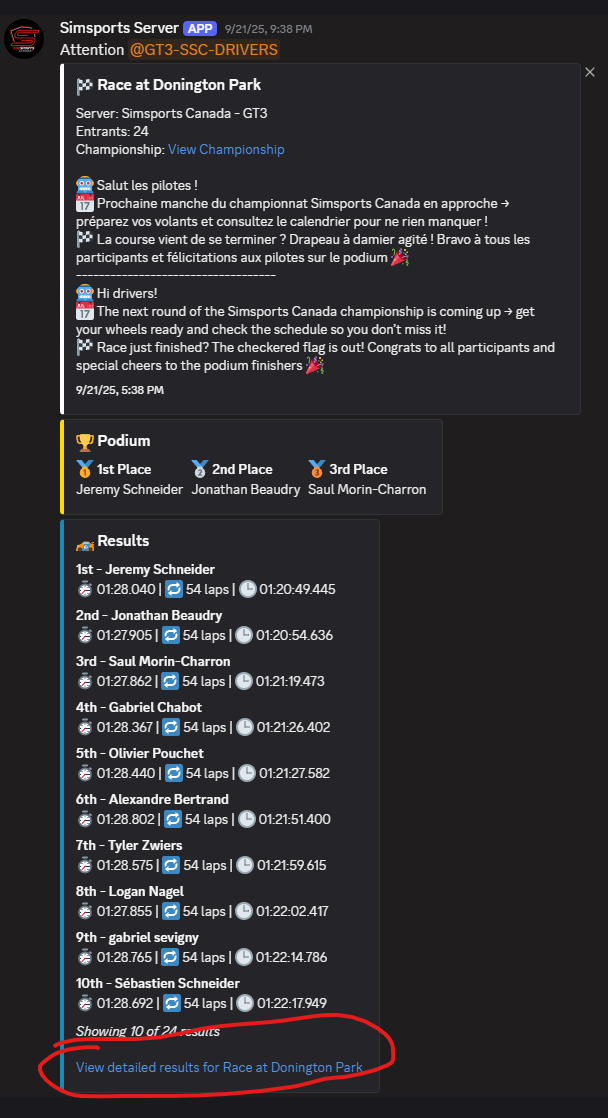The width and height of the screenshot is (608, 1118).
Task: Click the silver 2nd Place medal icon
Action: point(199,469)
